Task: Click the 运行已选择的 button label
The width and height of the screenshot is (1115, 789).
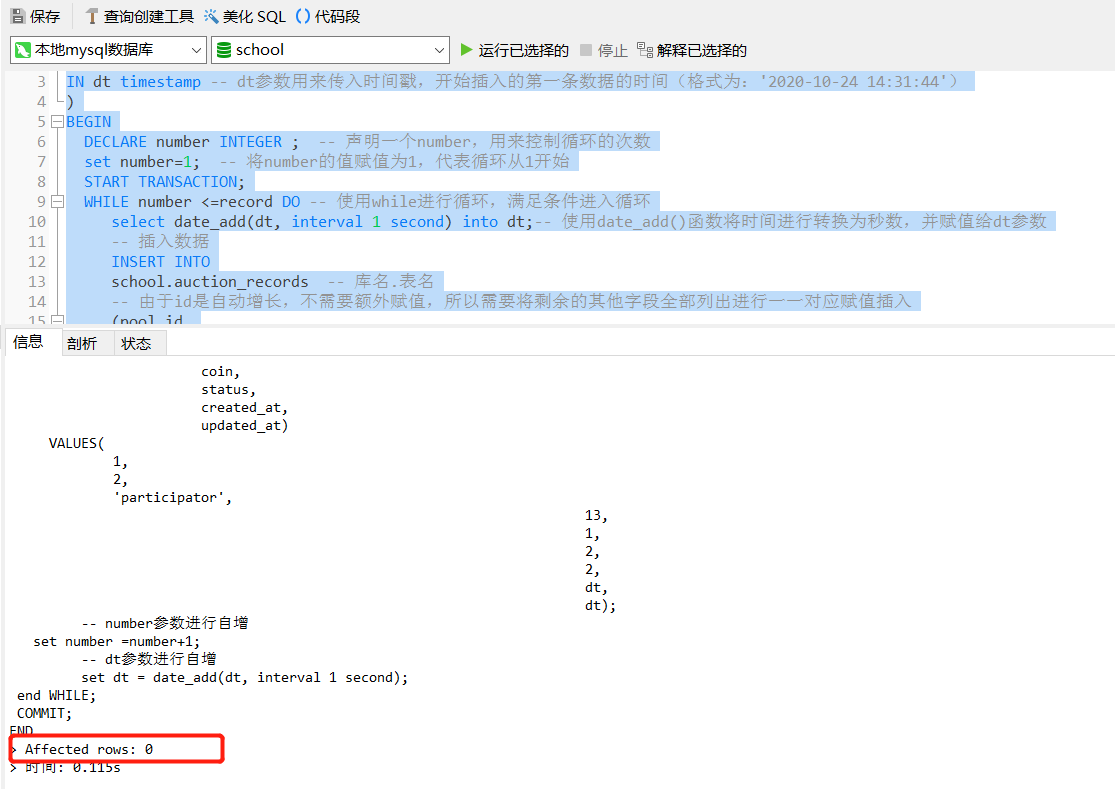Action: pos(523,50)
